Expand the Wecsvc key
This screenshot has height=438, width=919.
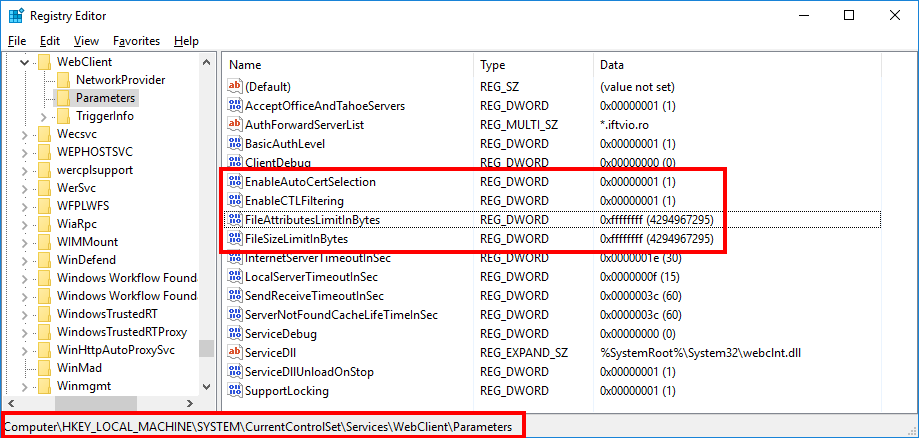point(25,134)
